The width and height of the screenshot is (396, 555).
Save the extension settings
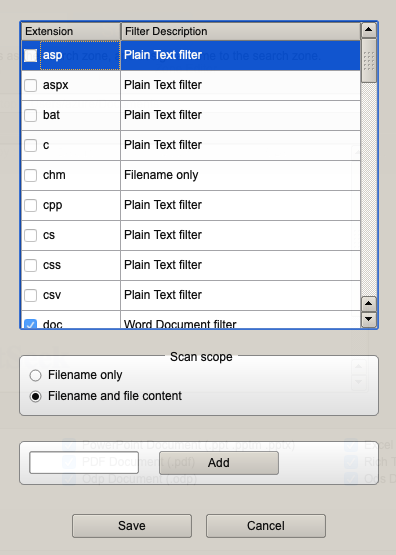pyautogui.click(x=132, y=526)
